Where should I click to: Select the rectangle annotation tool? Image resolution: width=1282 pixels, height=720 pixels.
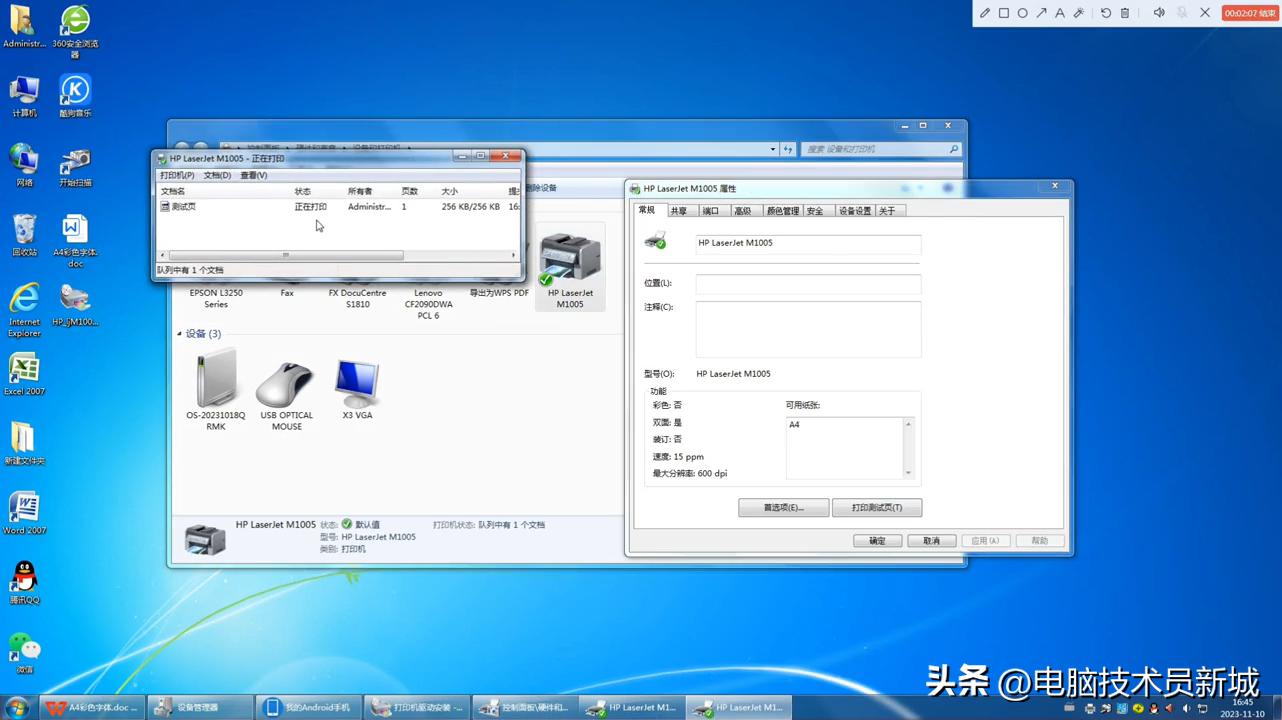pyautogui.click(x=1004, y=13)
